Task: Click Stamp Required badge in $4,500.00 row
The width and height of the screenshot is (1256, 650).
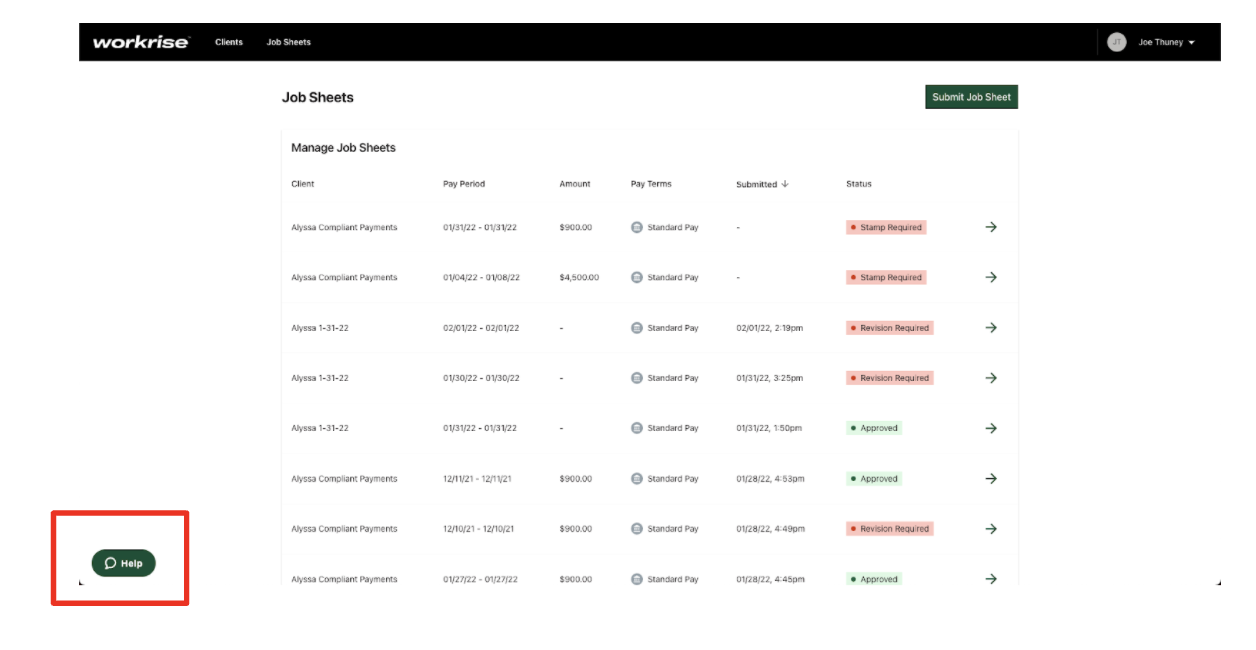Action: (886, 277)
